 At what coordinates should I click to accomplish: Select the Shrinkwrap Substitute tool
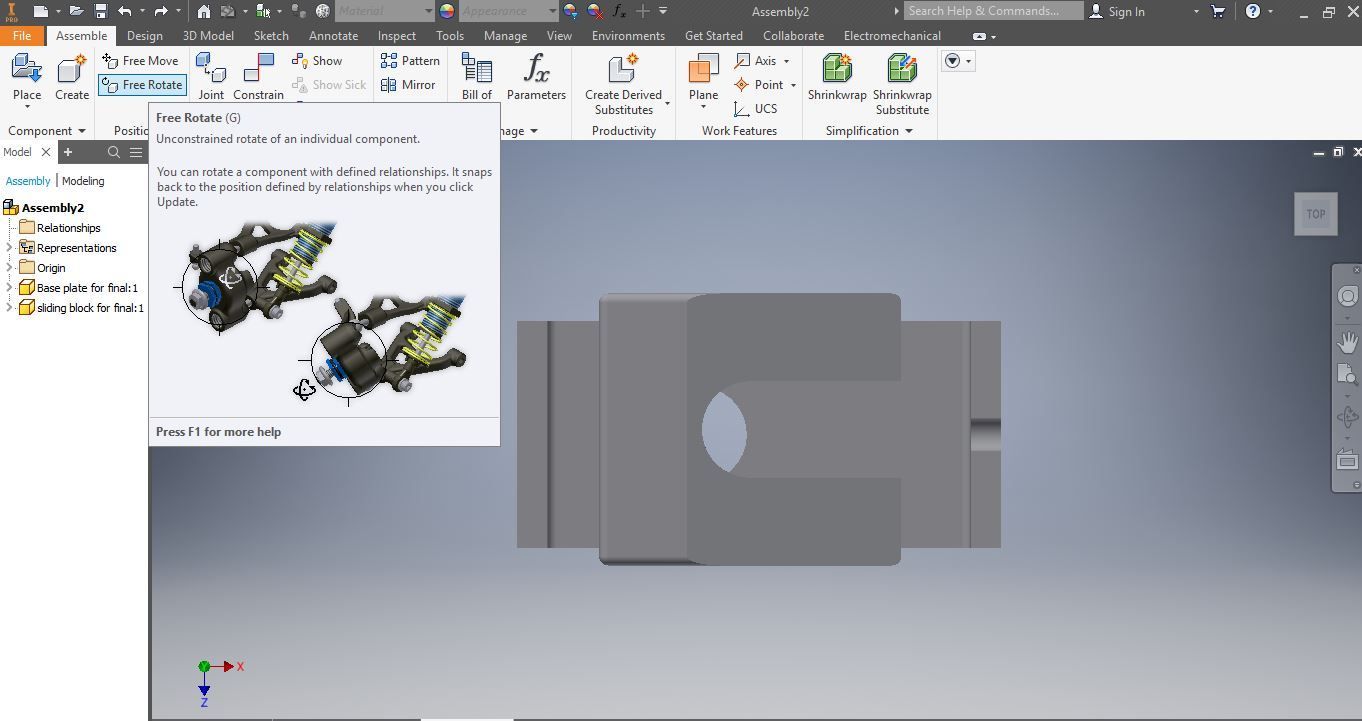coord(902,84)
